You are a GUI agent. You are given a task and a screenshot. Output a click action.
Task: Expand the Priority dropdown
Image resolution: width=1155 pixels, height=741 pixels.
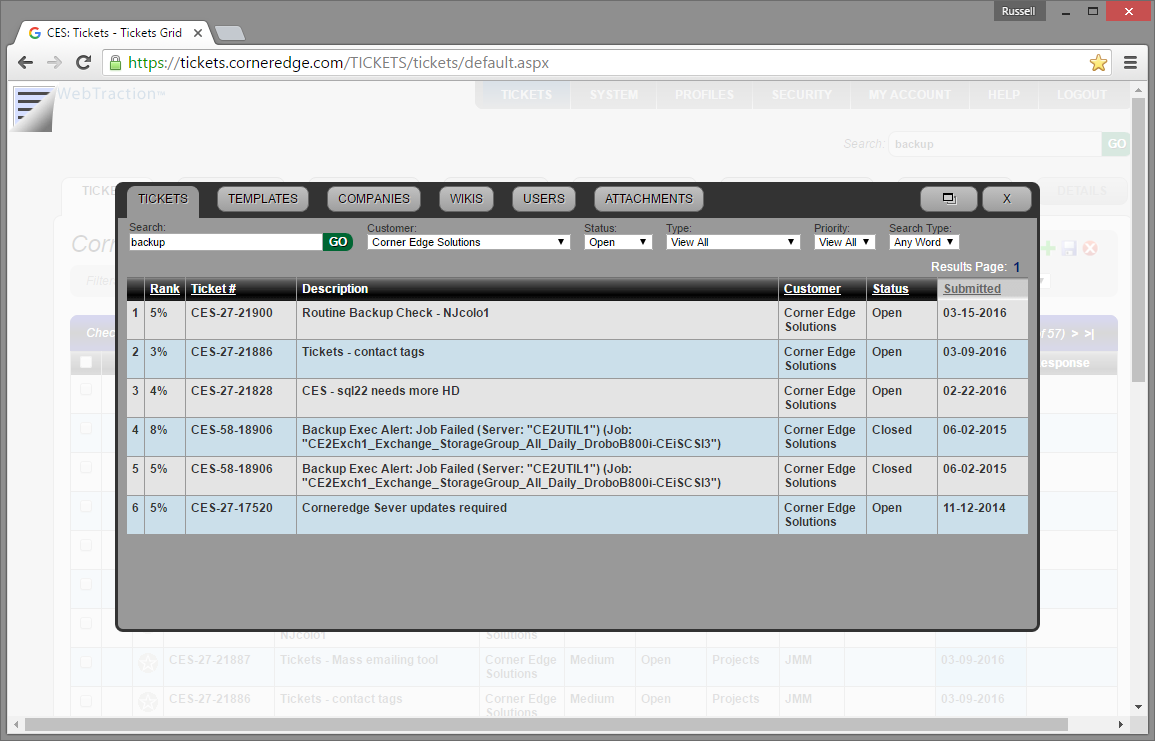(845, 242)
